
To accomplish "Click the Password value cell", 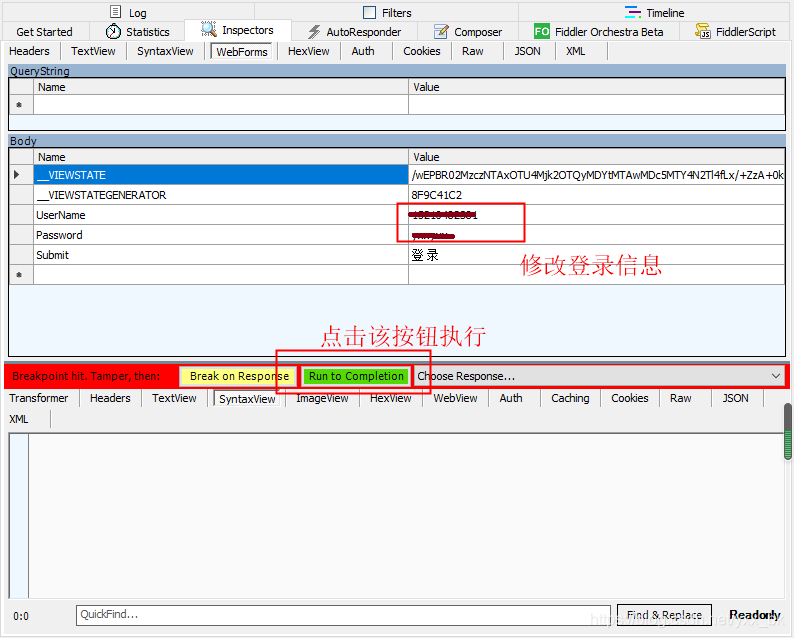I will (x=597, y=235).
